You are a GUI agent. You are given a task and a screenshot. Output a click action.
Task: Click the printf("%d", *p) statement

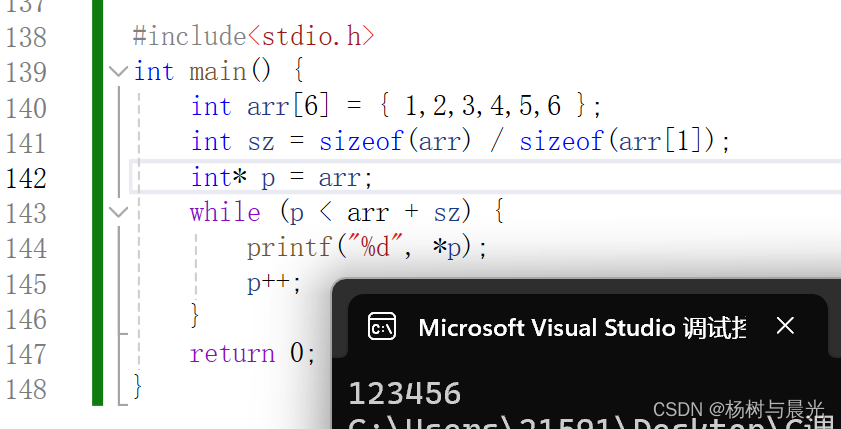click(367, 248)
